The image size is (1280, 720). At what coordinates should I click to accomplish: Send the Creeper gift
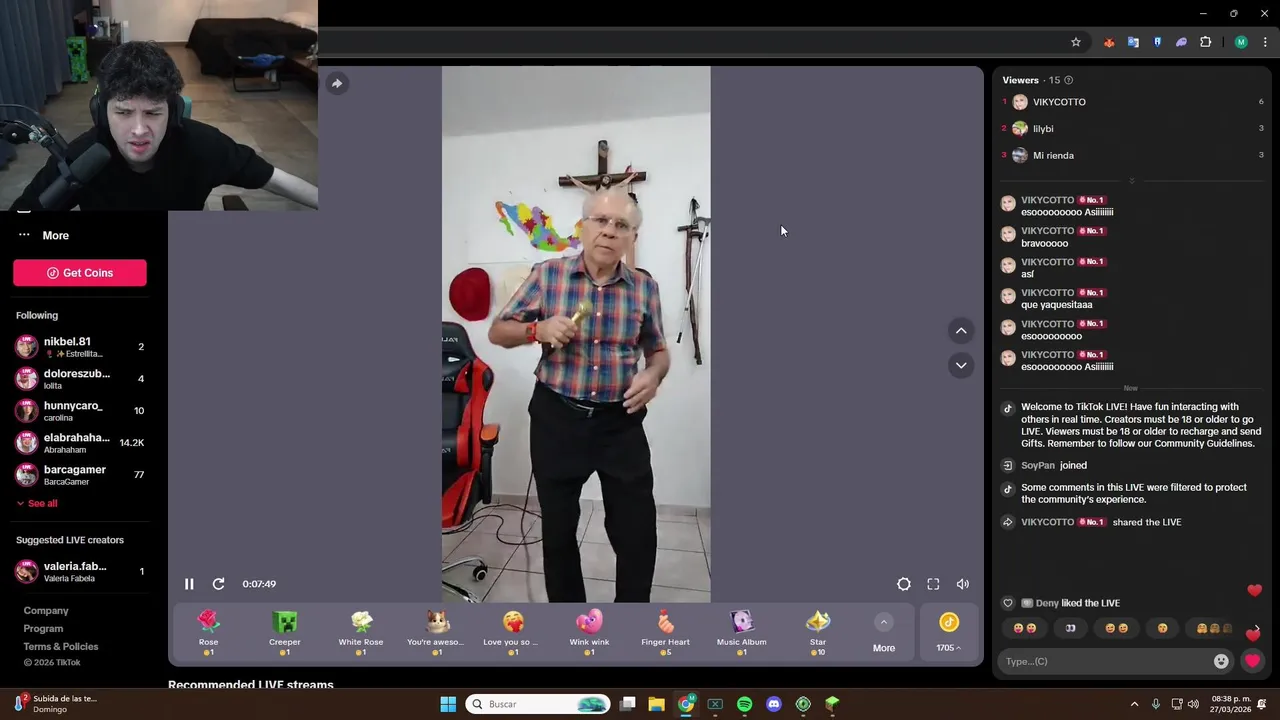click(x=285, y=632)
